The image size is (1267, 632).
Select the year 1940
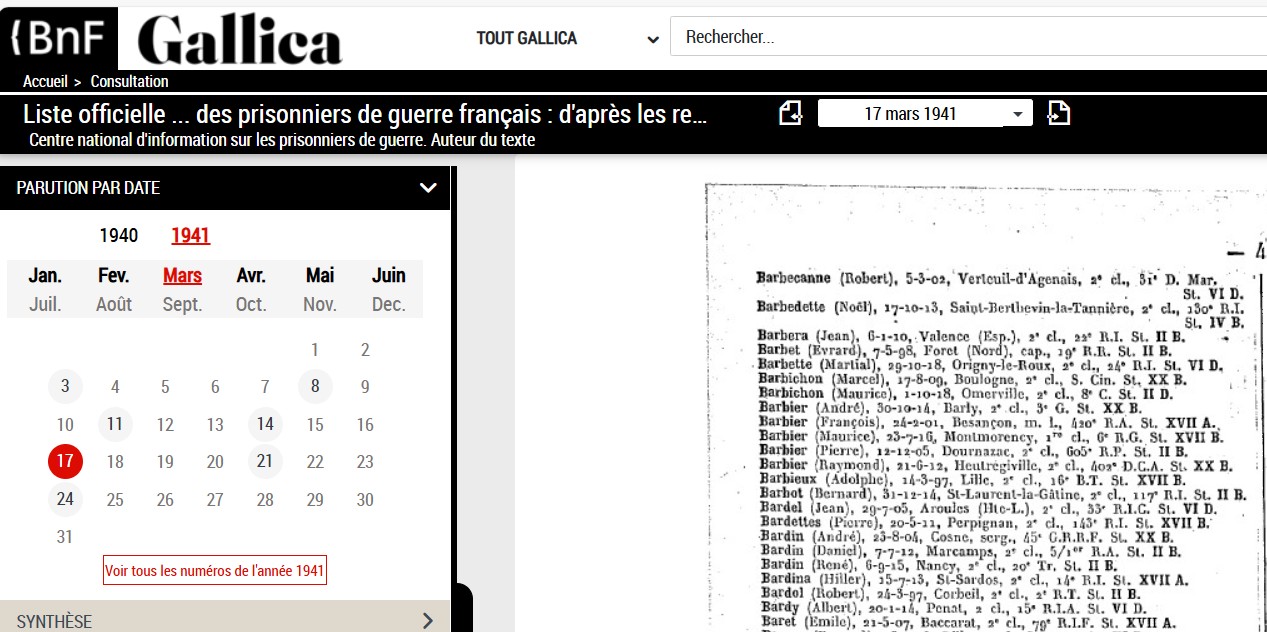click(119, 236)
